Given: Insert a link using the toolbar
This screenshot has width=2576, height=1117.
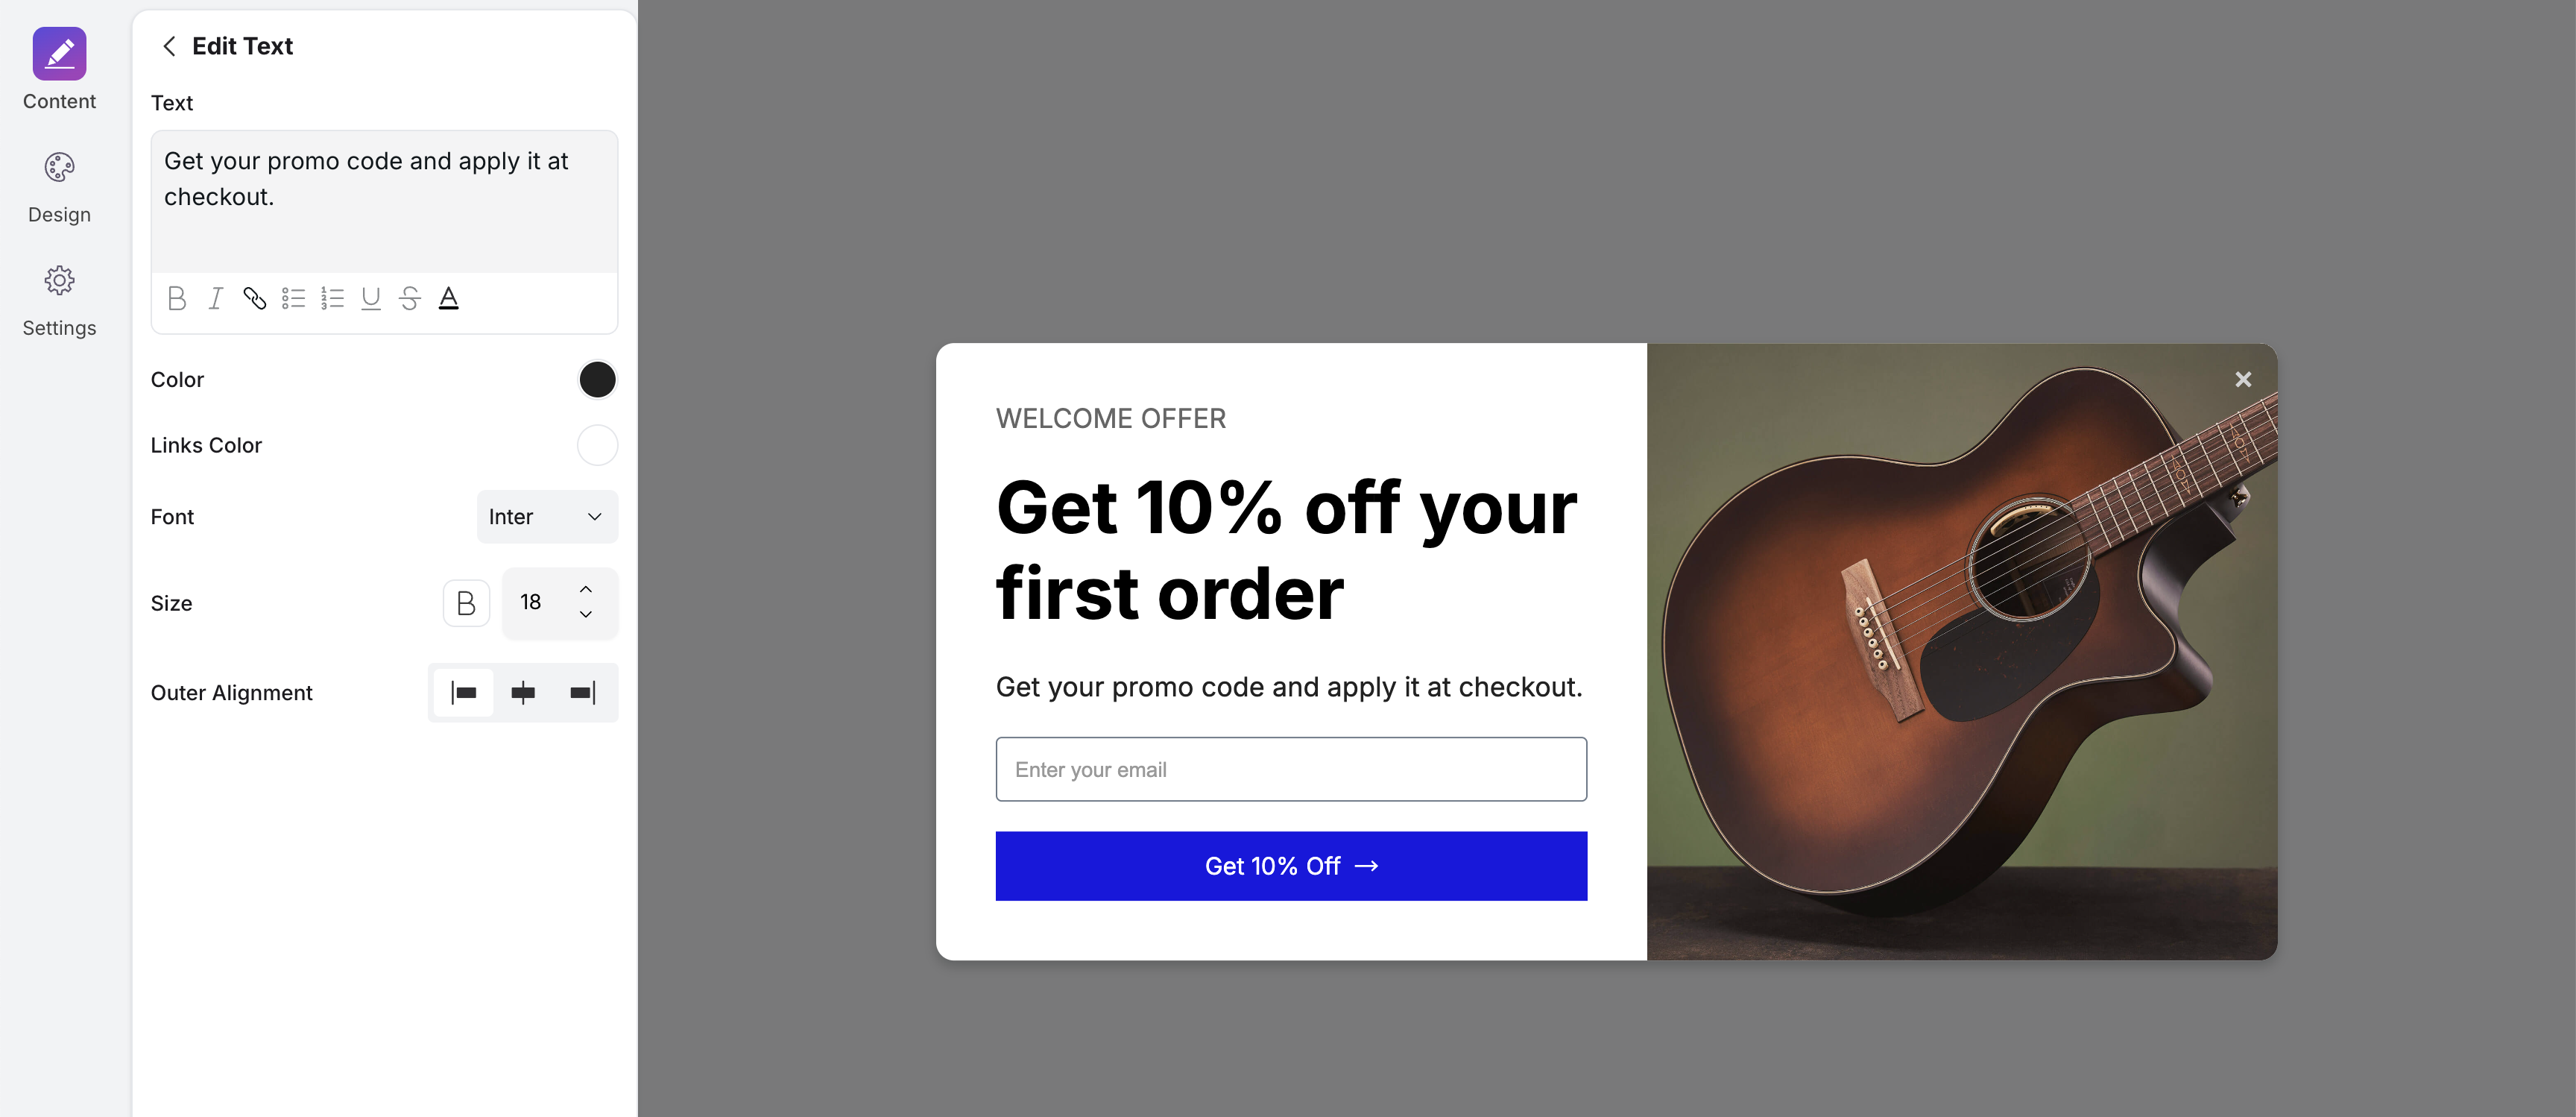Looking at the screenshot, I should pyautogui.click(x=254, y=298).
